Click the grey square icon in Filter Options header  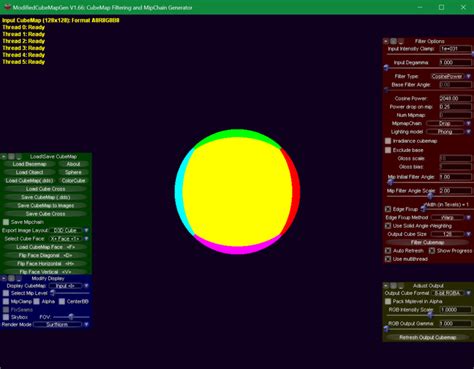click(393, 41)
